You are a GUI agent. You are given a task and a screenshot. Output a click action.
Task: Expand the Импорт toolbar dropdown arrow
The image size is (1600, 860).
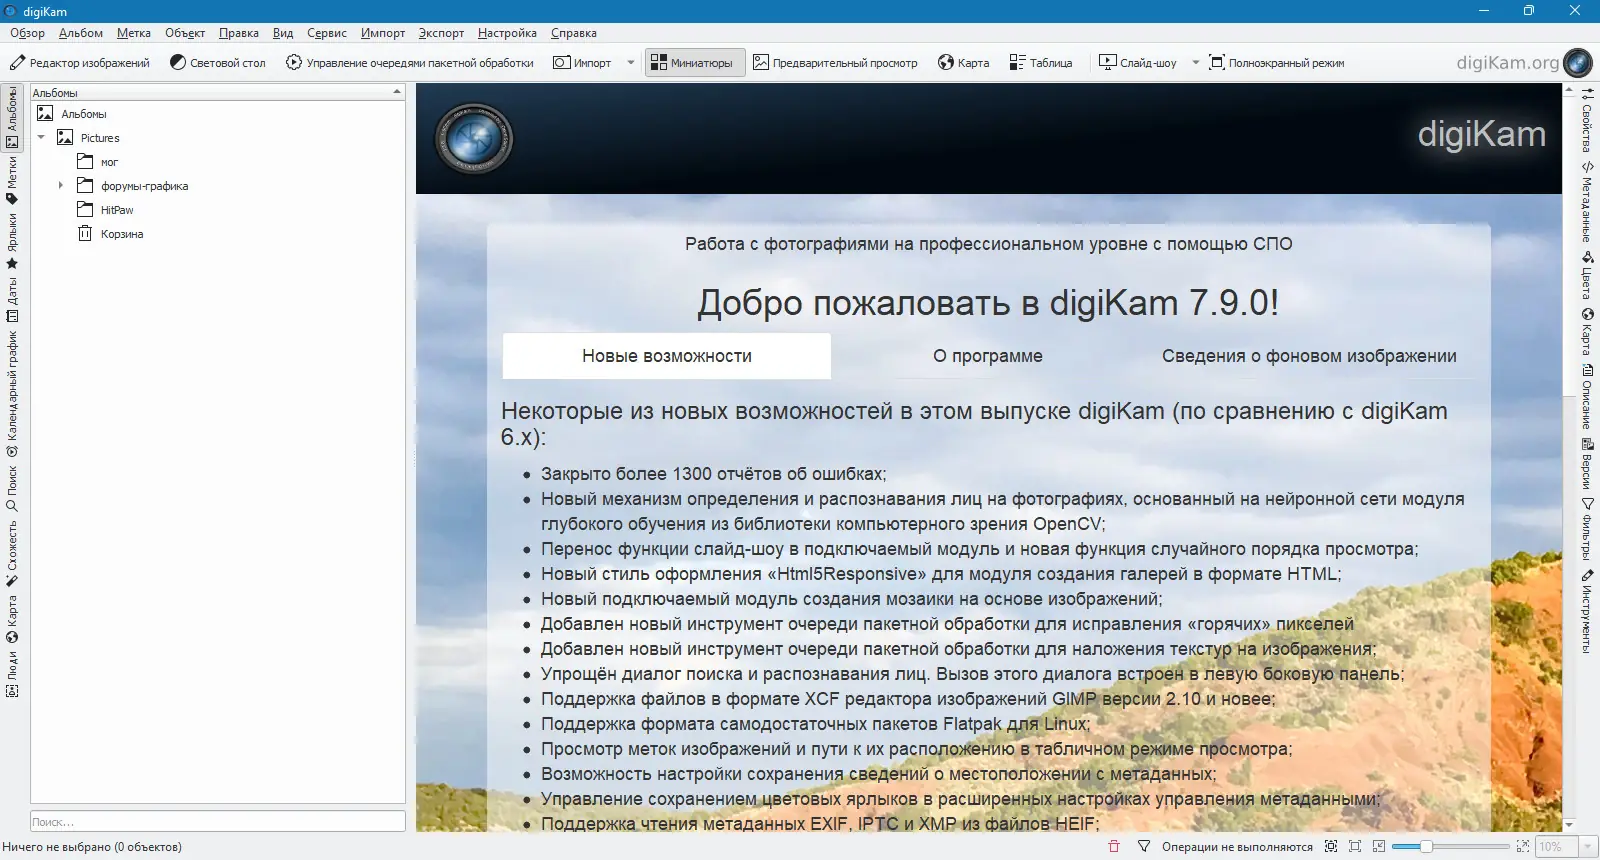point(630,62)
